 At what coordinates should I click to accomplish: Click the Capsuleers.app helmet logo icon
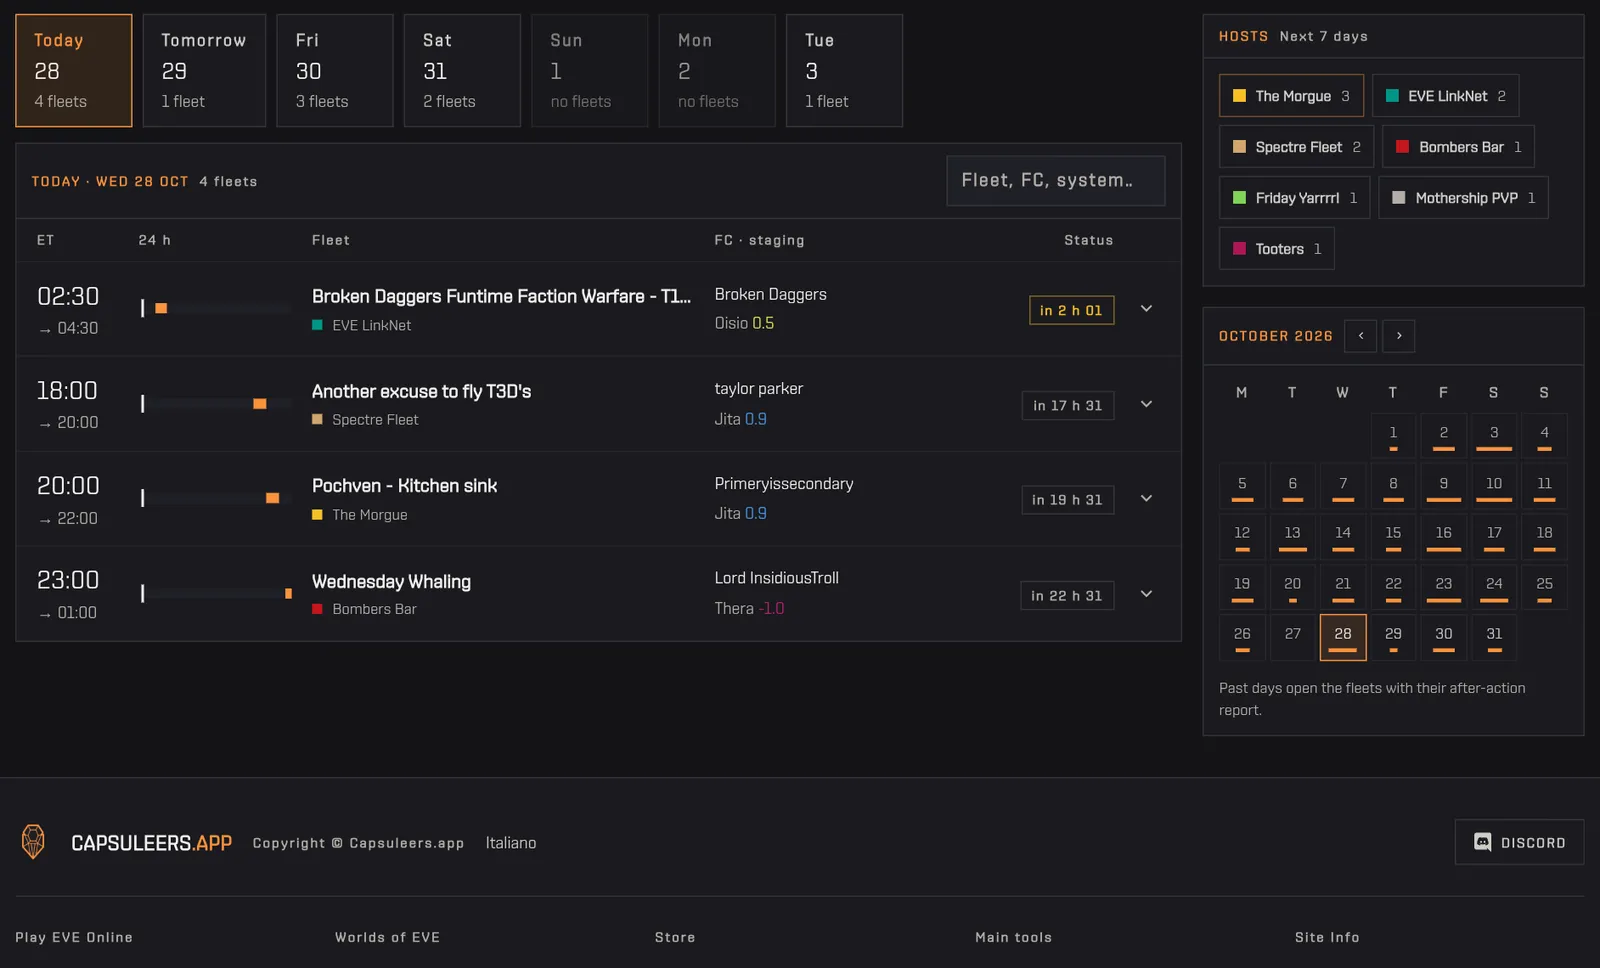[x=33, y=842]
